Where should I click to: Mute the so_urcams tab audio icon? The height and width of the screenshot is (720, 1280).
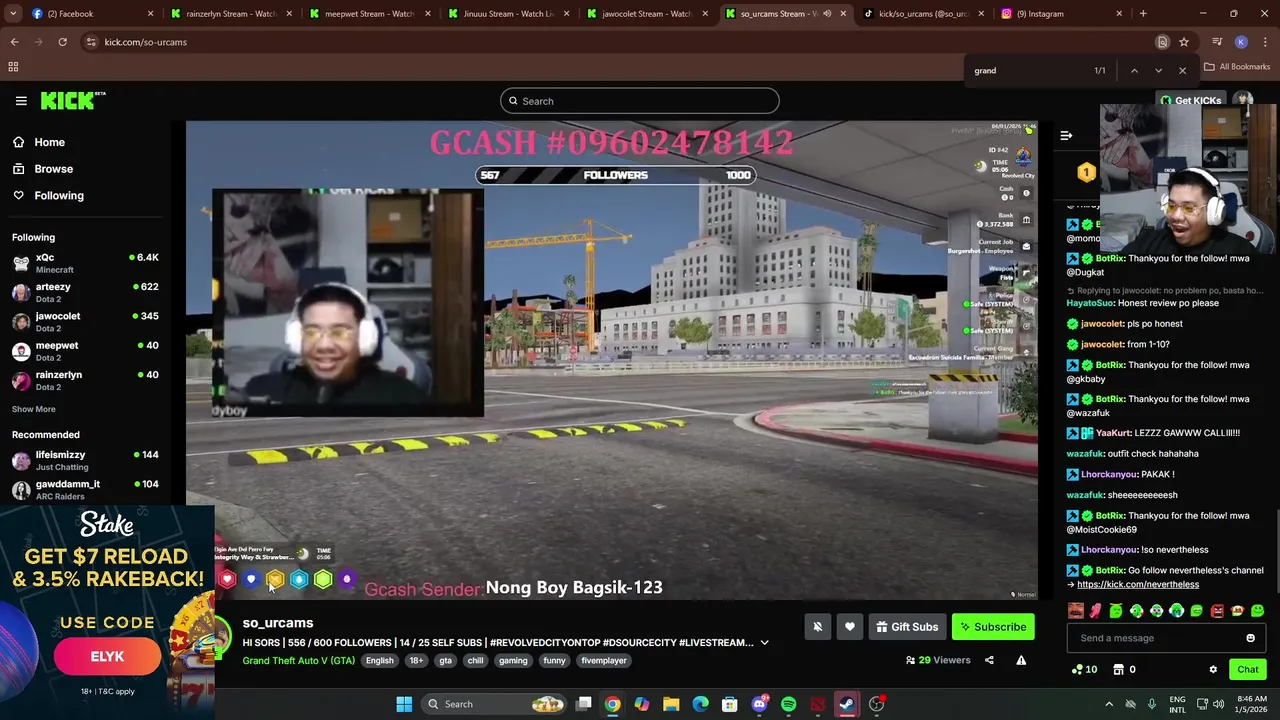826,14
